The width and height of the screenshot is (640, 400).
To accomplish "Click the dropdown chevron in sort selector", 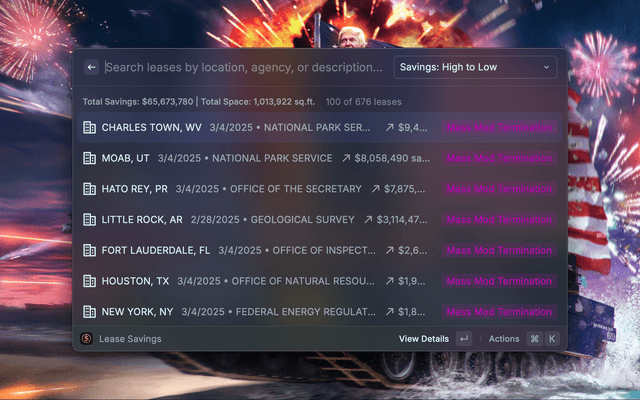I will 546,68.
